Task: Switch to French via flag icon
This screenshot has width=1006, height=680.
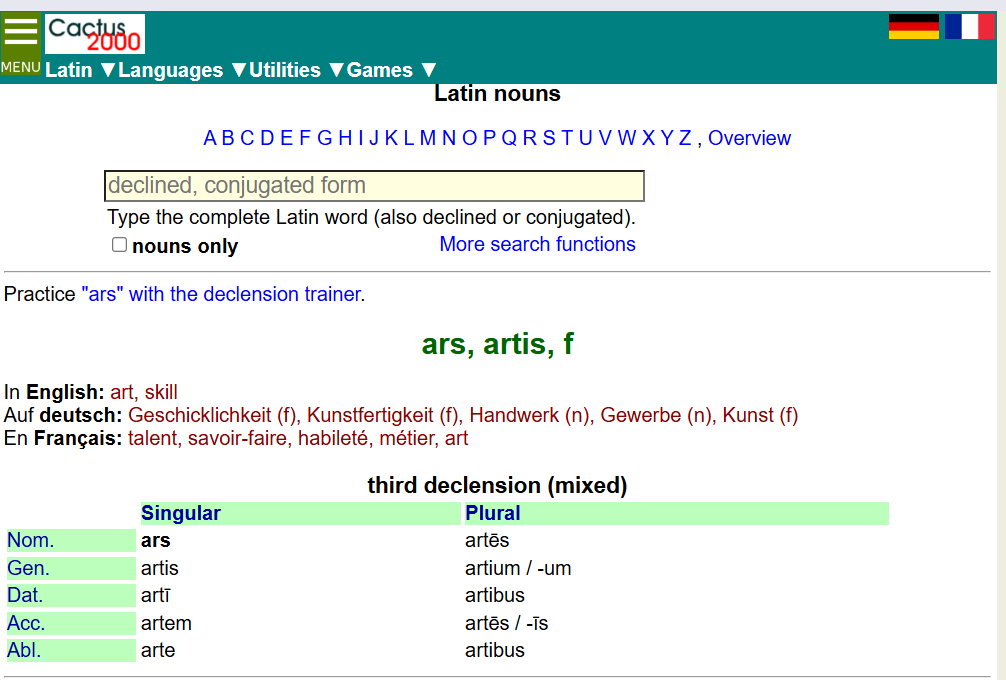Action: click(969, 27)
